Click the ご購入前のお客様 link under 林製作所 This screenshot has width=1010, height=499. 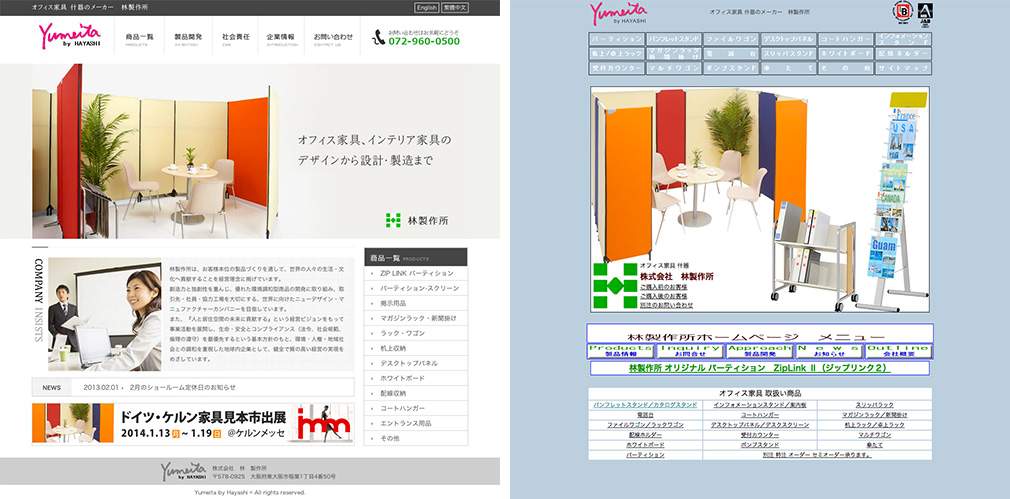pyautogui.click(x=662, y=287)
